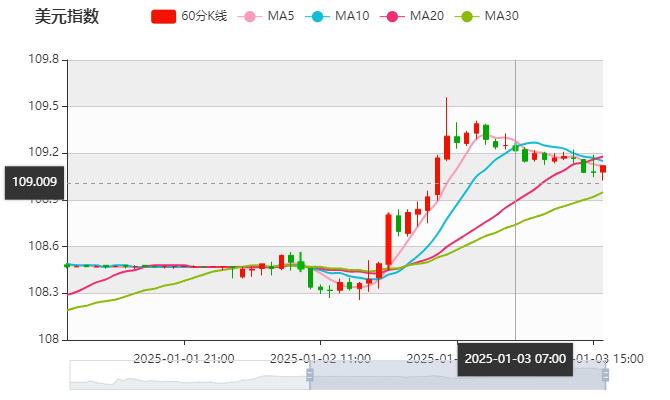This screenshot has width=670, height=400.
Task: Click the last red candle at the right edge
Action: (602, 169)
